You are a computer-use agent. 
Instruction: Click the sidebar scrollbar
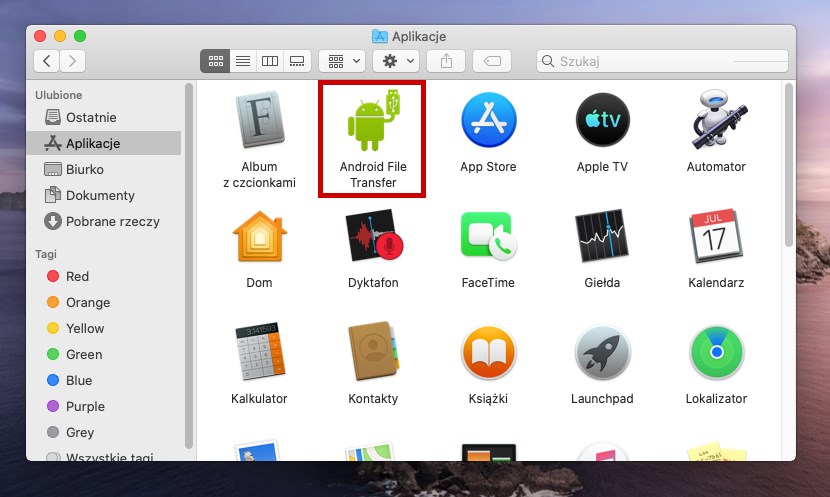(x=189, y=266)
